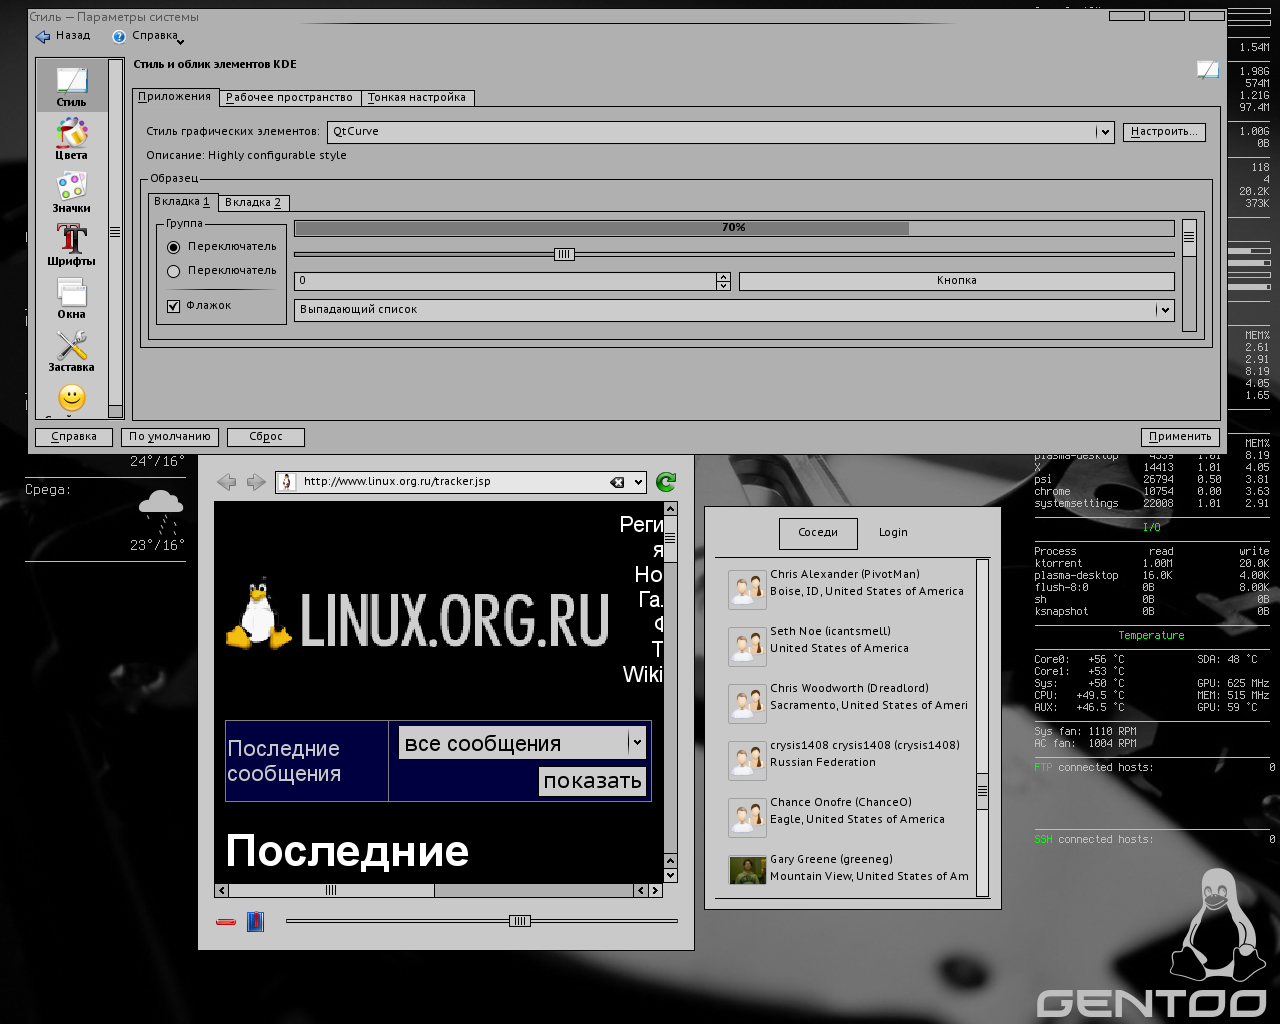Open the QtCurve widget style dropdown
This screenshot has width=1280, height=1024.
click(x=720, y=132)
